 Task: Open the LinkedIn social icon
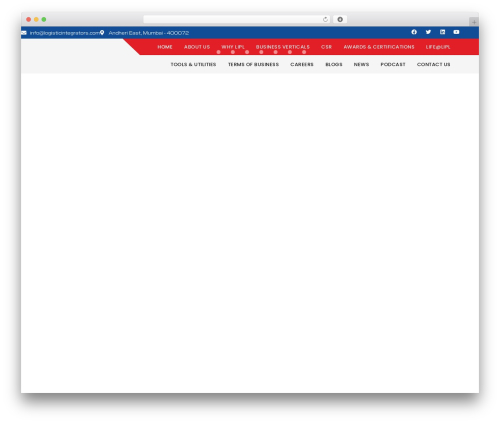click(x=442, y=32)
